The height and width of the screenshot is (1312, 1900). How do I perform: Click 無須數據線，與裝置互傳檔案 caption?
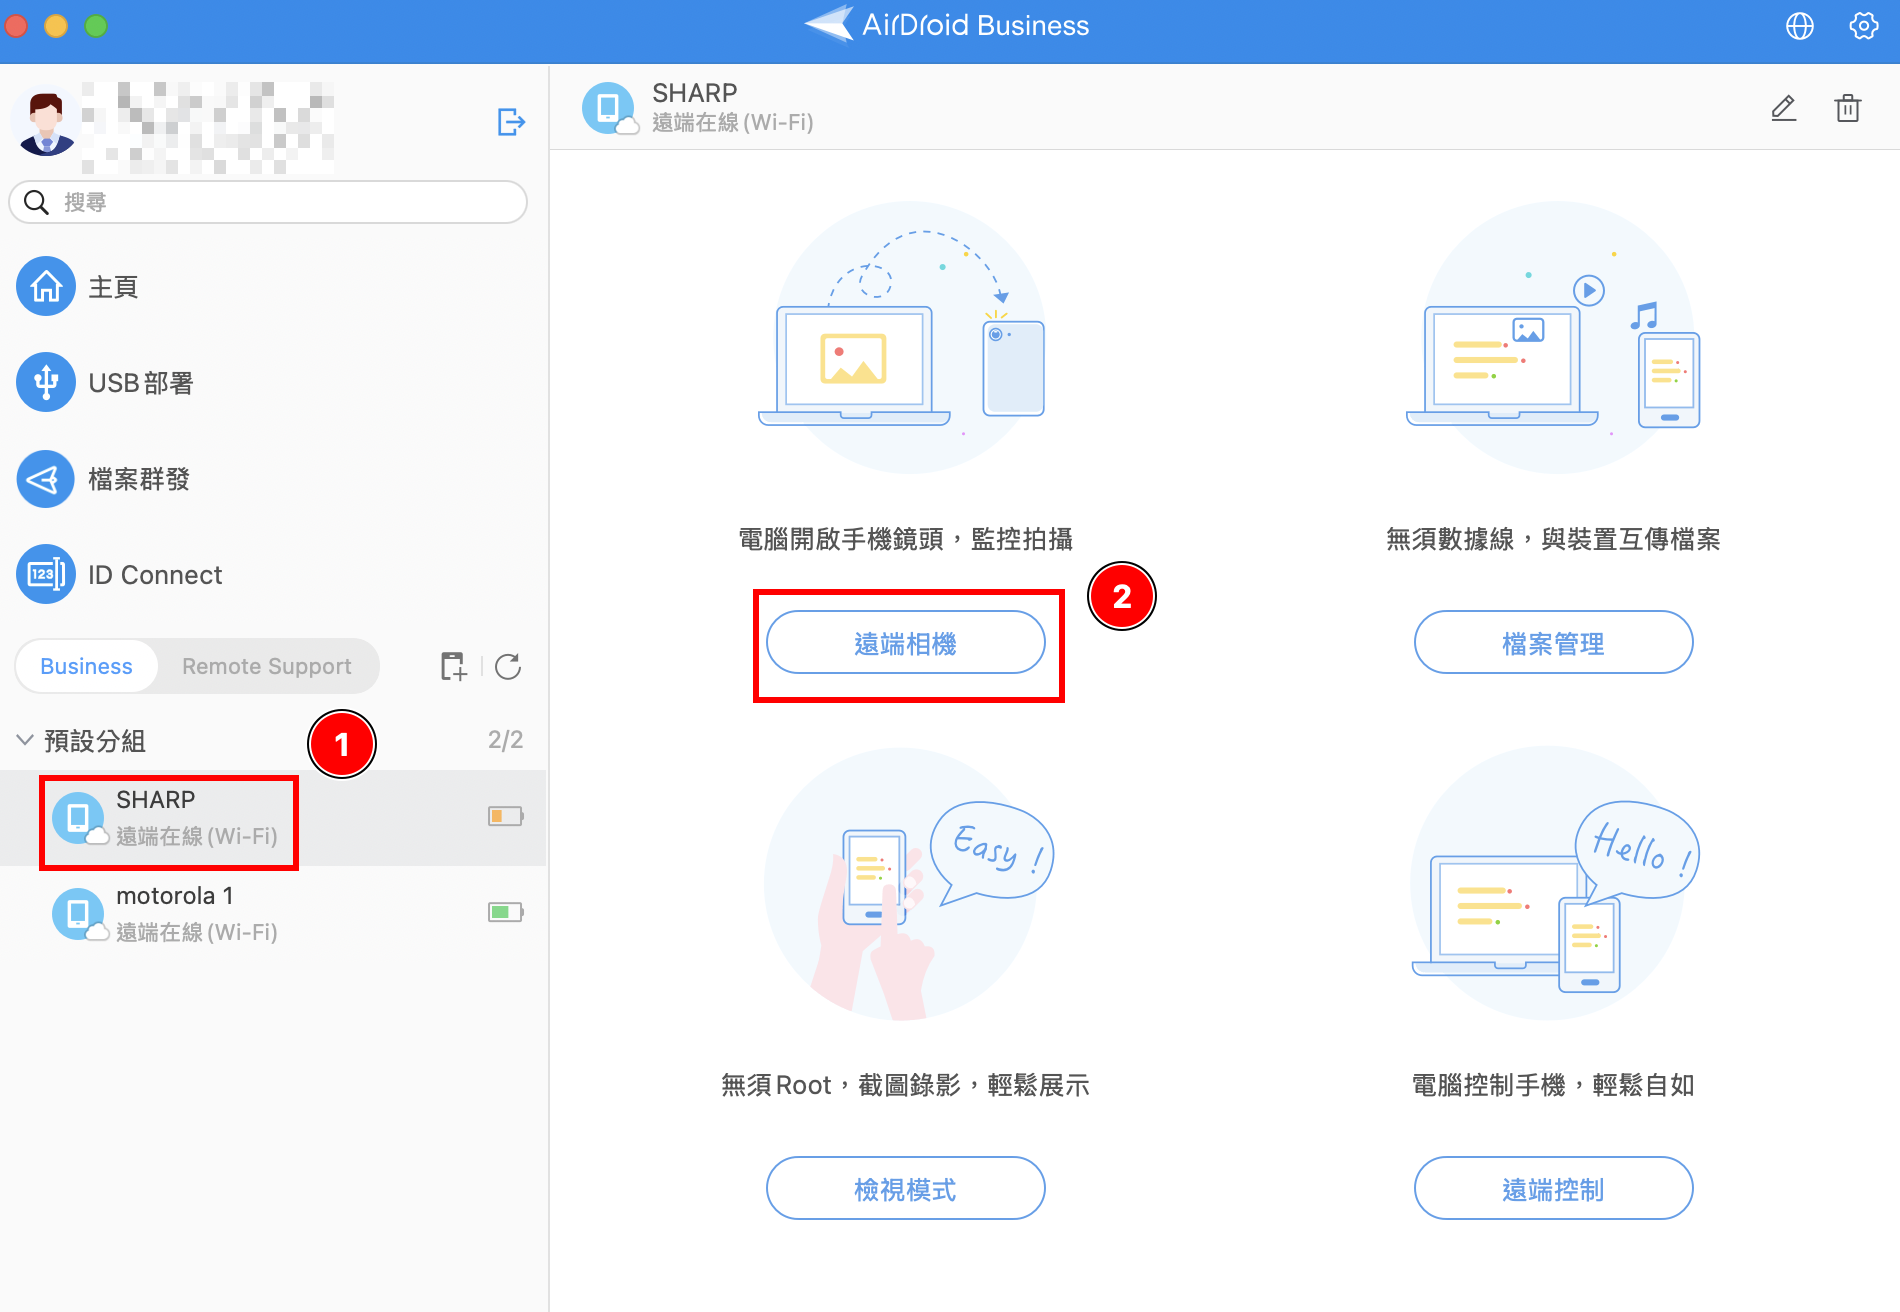[x=1554, y=540]
